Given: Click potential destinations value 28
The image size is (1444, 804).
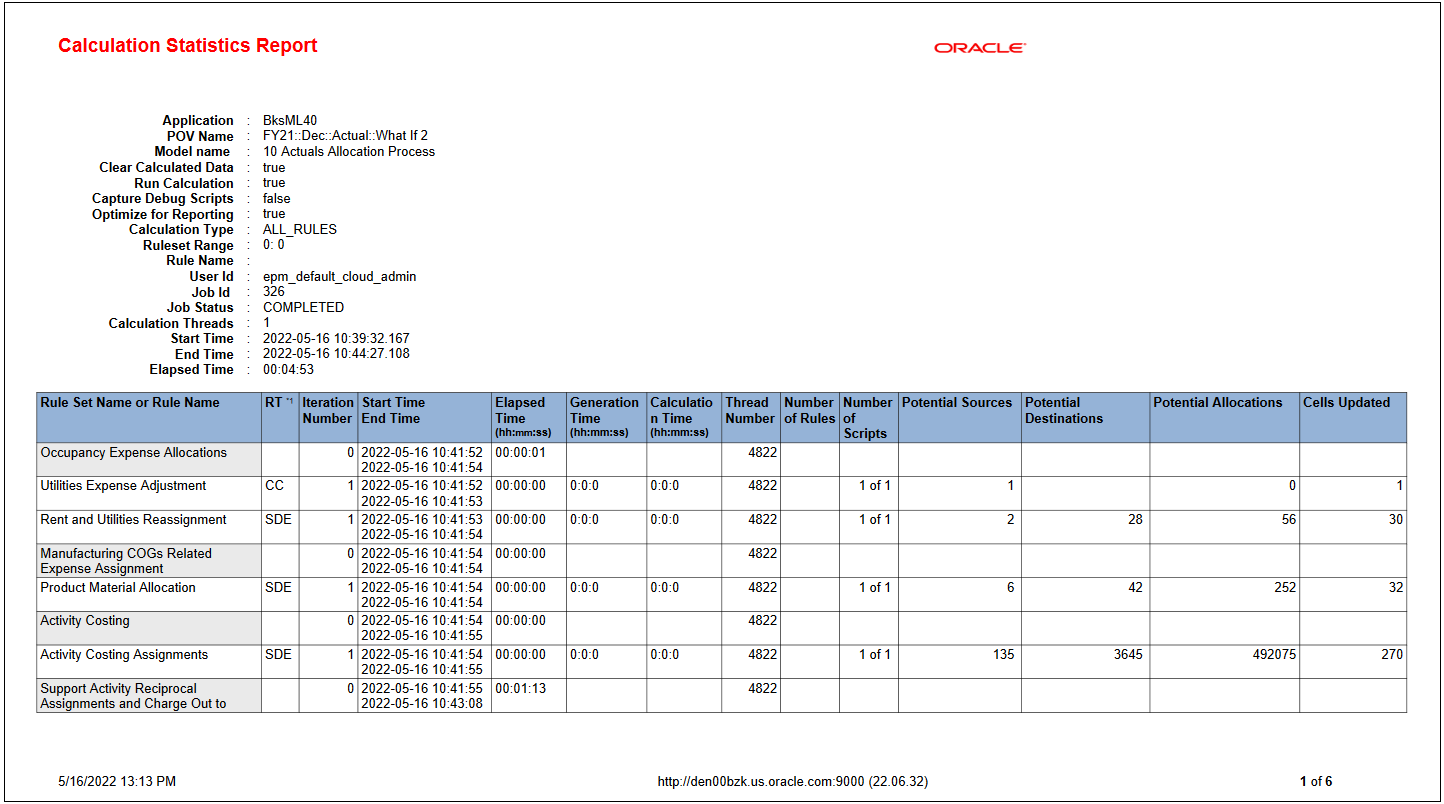Looking at the screenshot, I should point(1135,520).
